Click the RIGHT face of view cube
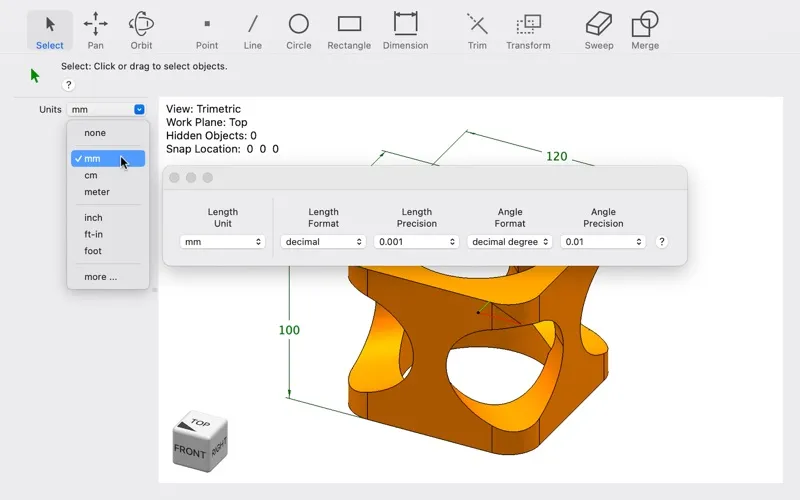800x500 pixels. tap(219, 446)
